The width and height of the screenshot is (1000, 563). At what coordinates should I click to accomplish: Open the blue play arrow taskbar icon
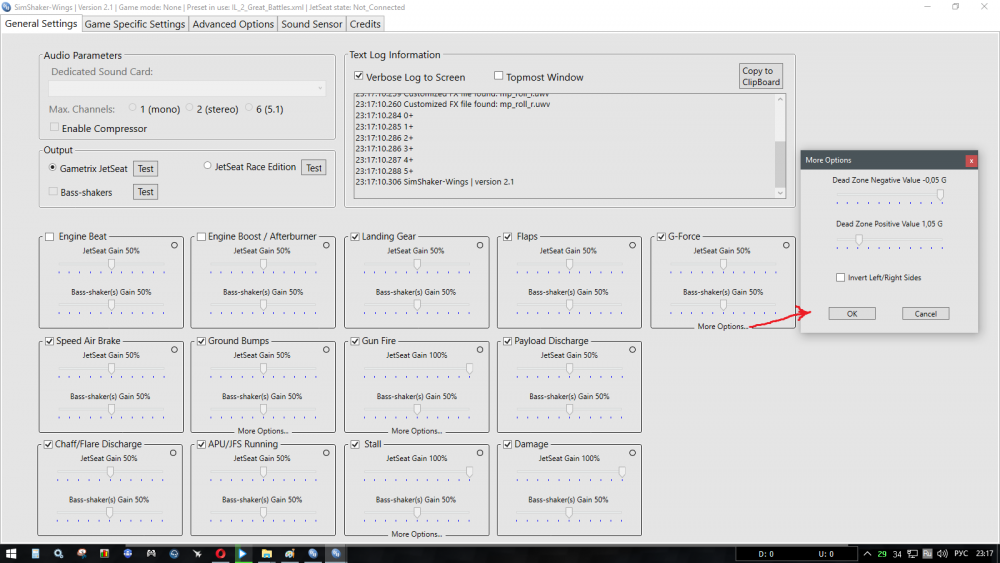pos(242,553)
